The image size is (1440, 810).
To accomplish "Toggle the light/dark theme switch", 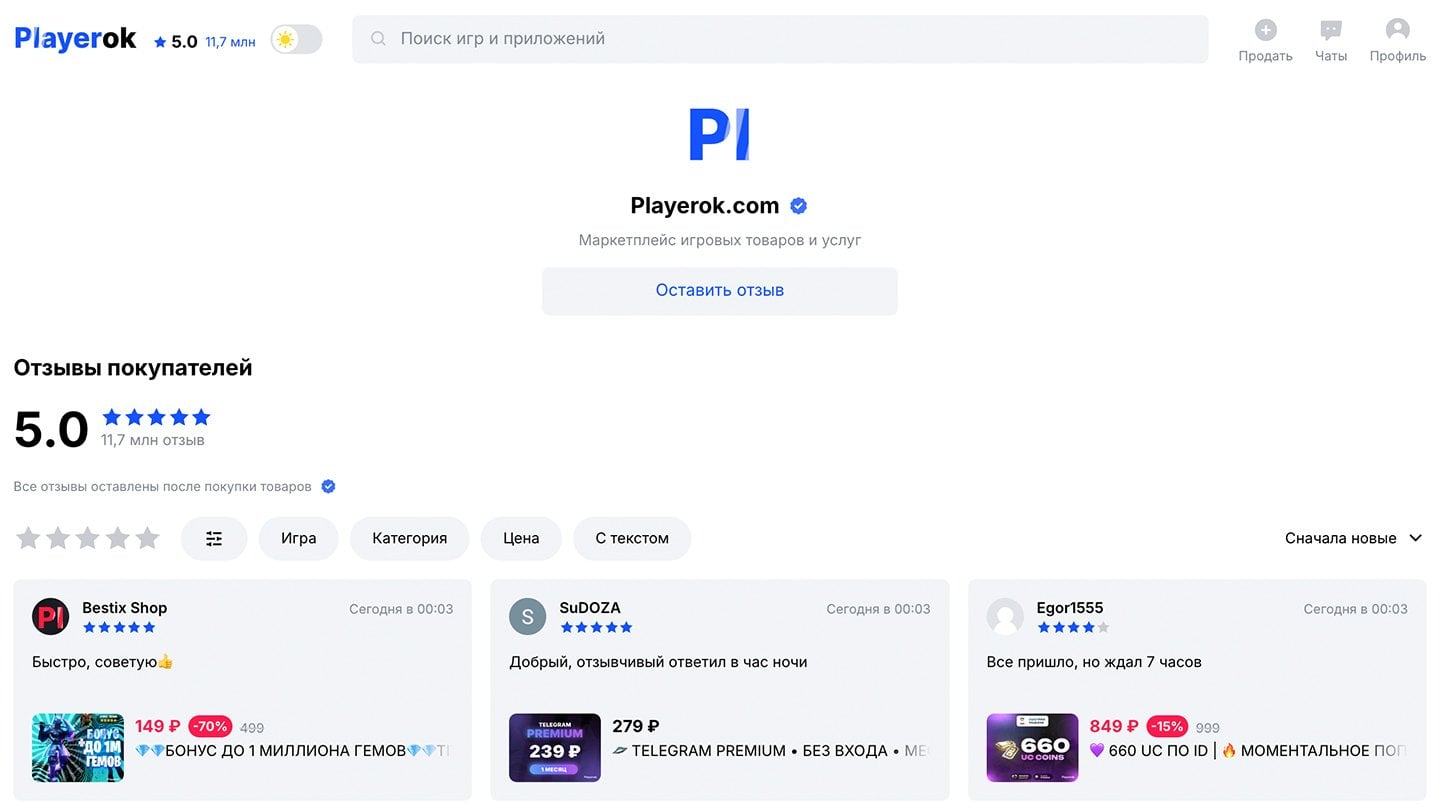I will pos(297,40).
